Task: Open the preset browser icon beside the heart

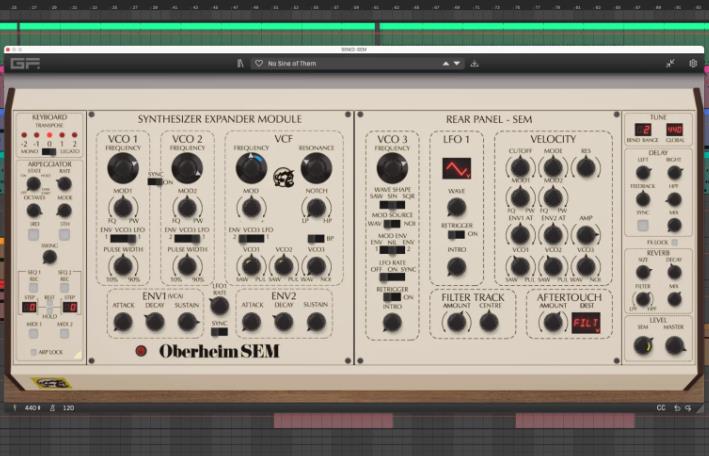Action: click(240, 64)
